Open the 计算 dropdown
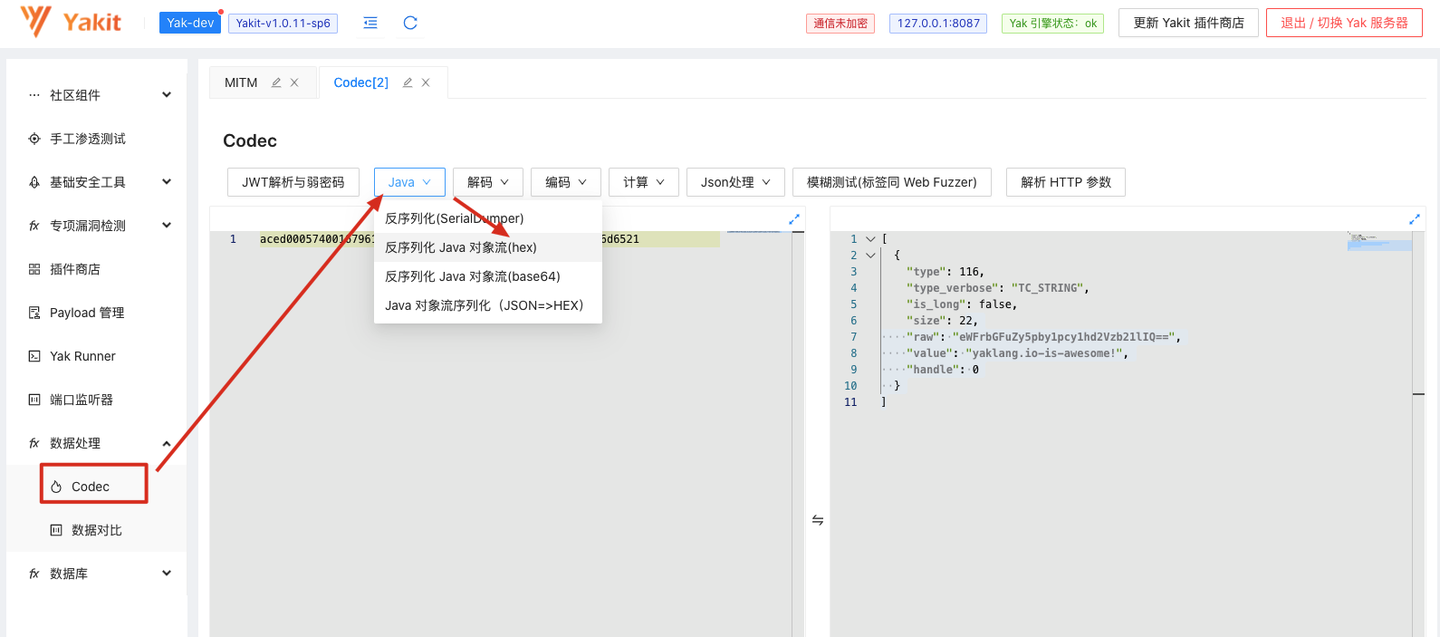The height and width of the screenshot is (637, 1440). pos(644,182)
